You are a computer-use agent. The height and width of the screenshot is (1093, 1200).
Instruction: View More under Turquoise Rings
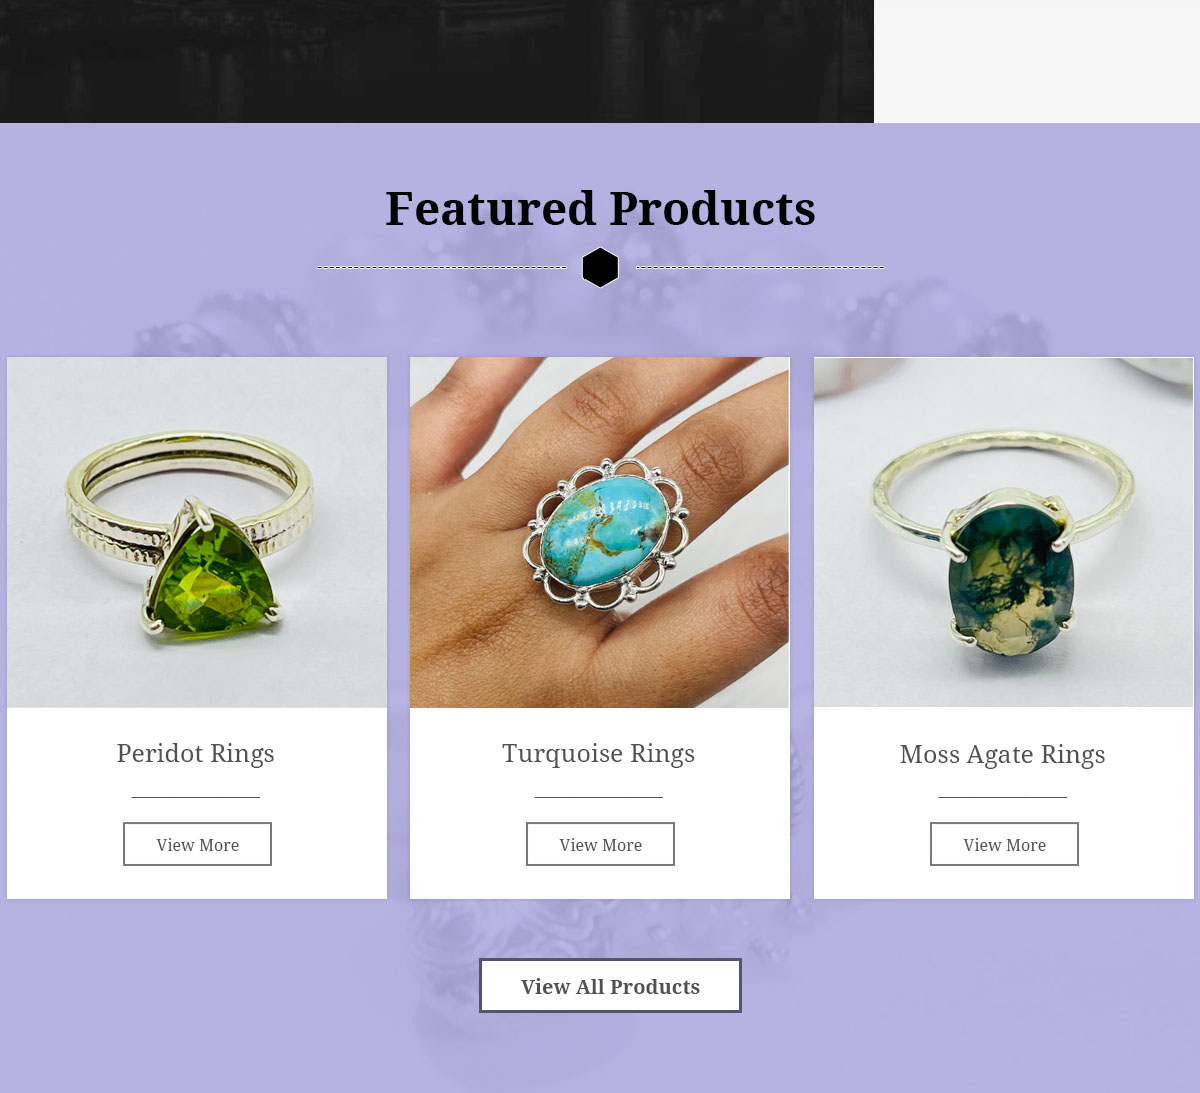click(600, 844)
